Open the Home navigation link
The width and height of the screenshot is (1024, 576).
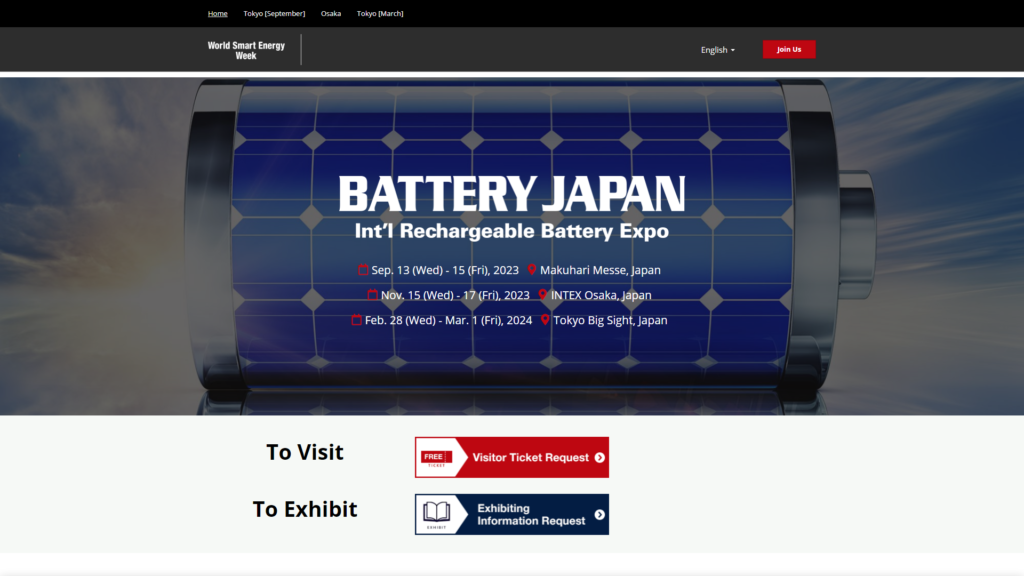pyautogui.click(x=217, y=14)
